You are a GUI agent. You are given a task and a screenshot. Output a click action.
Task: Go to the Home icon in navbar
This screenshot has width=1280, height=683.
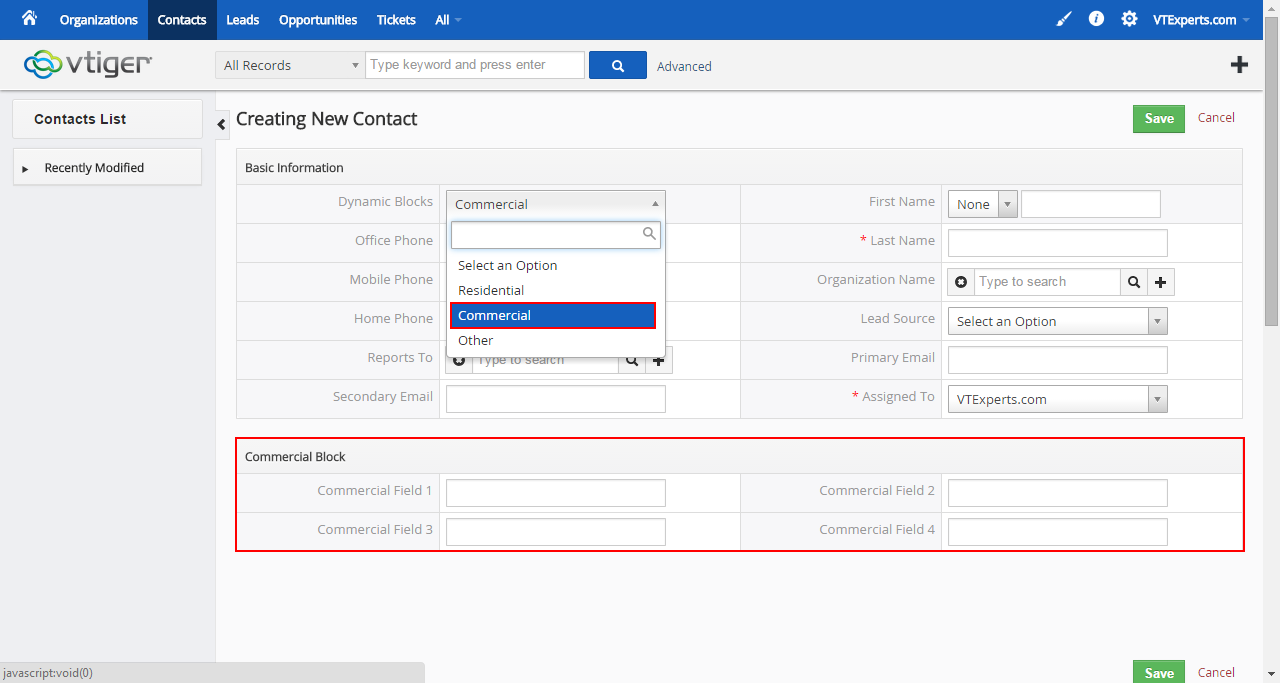click(x=29, y=19)
